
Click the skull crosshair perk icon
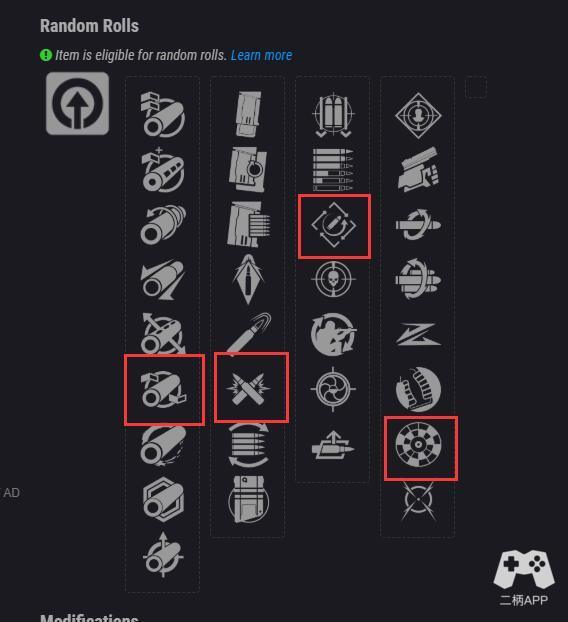333,279
